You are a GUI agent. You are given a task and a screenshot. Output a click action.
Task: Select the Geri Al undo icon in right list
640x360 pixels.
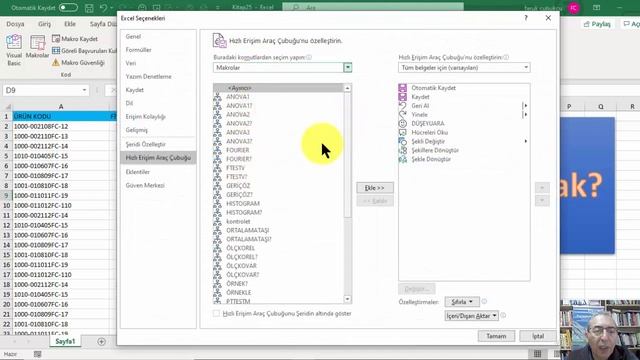[402, 106]
